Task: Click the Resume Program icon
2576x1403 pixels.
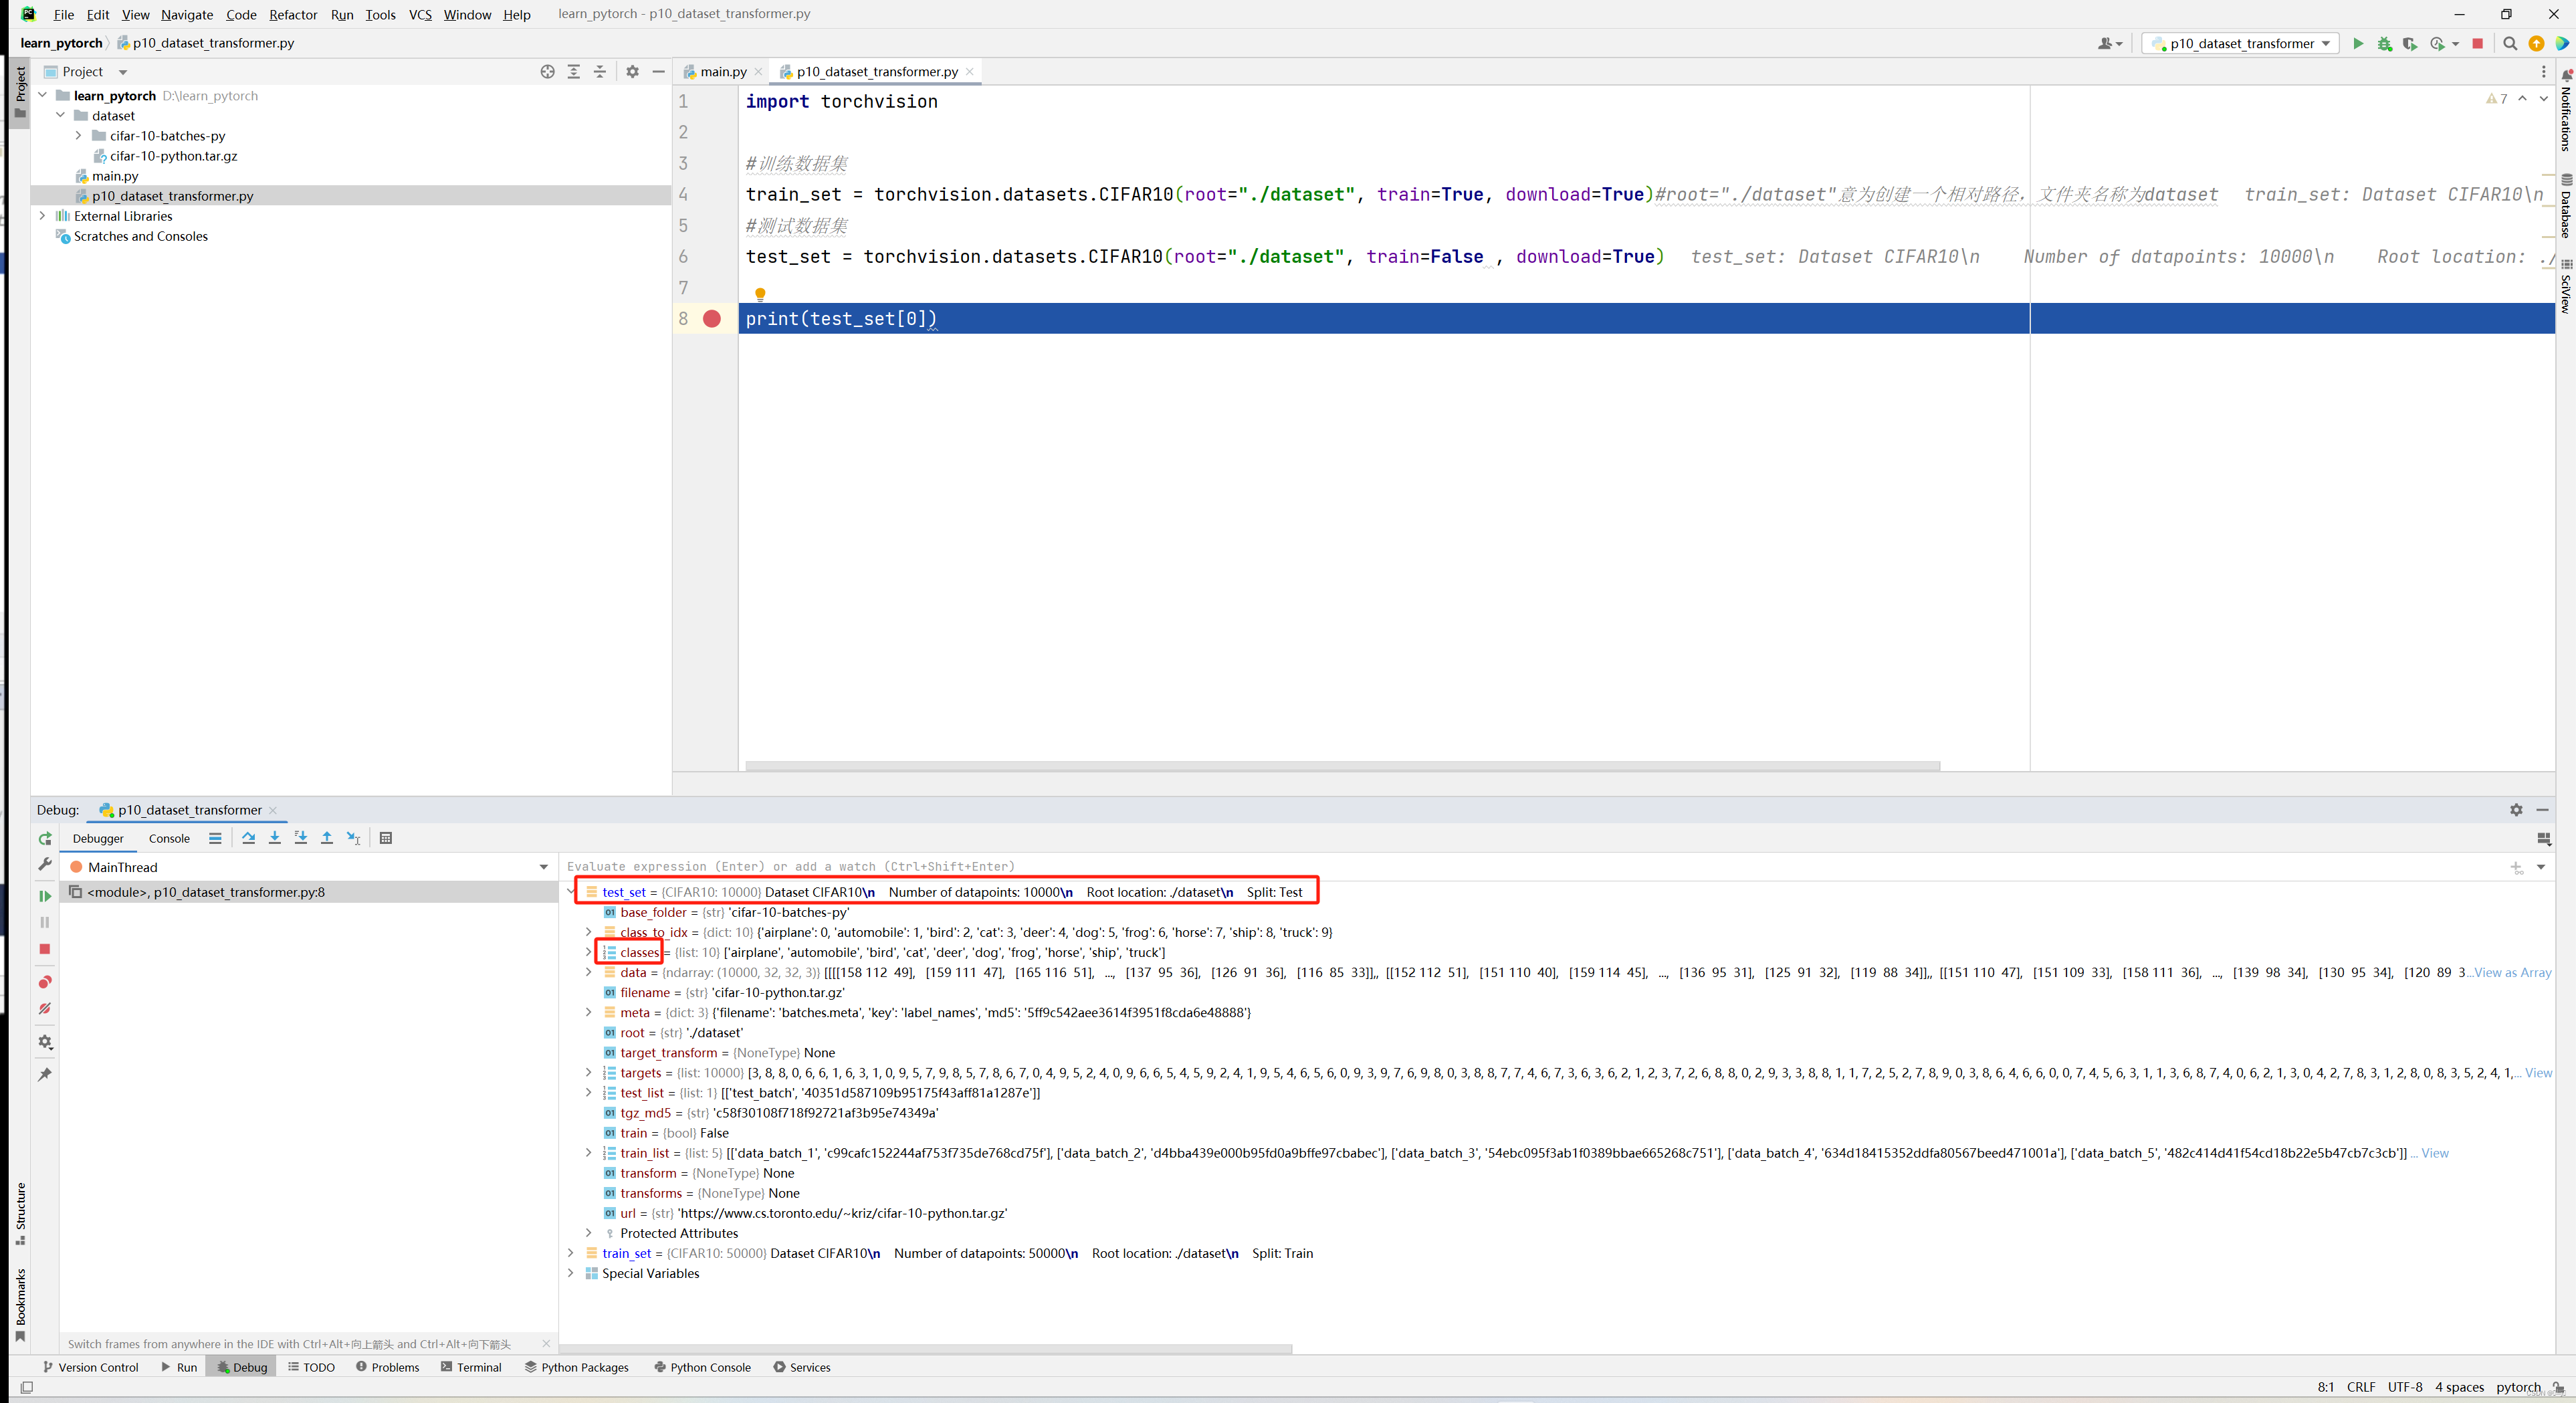Action: [45, 896]
